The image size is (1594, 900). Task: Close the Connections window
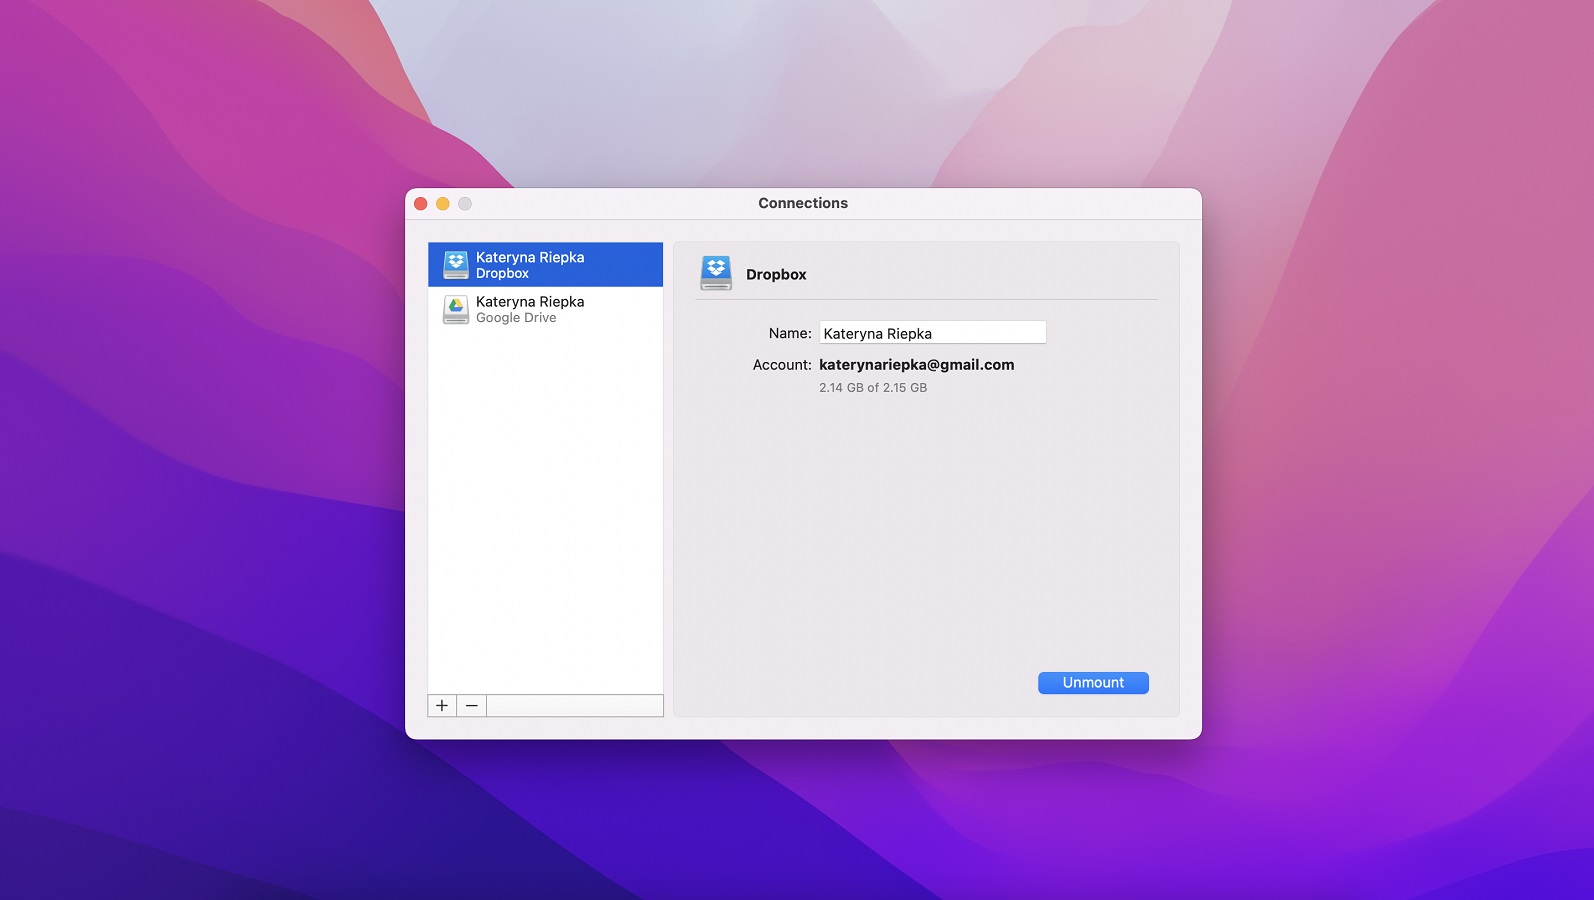421,204
